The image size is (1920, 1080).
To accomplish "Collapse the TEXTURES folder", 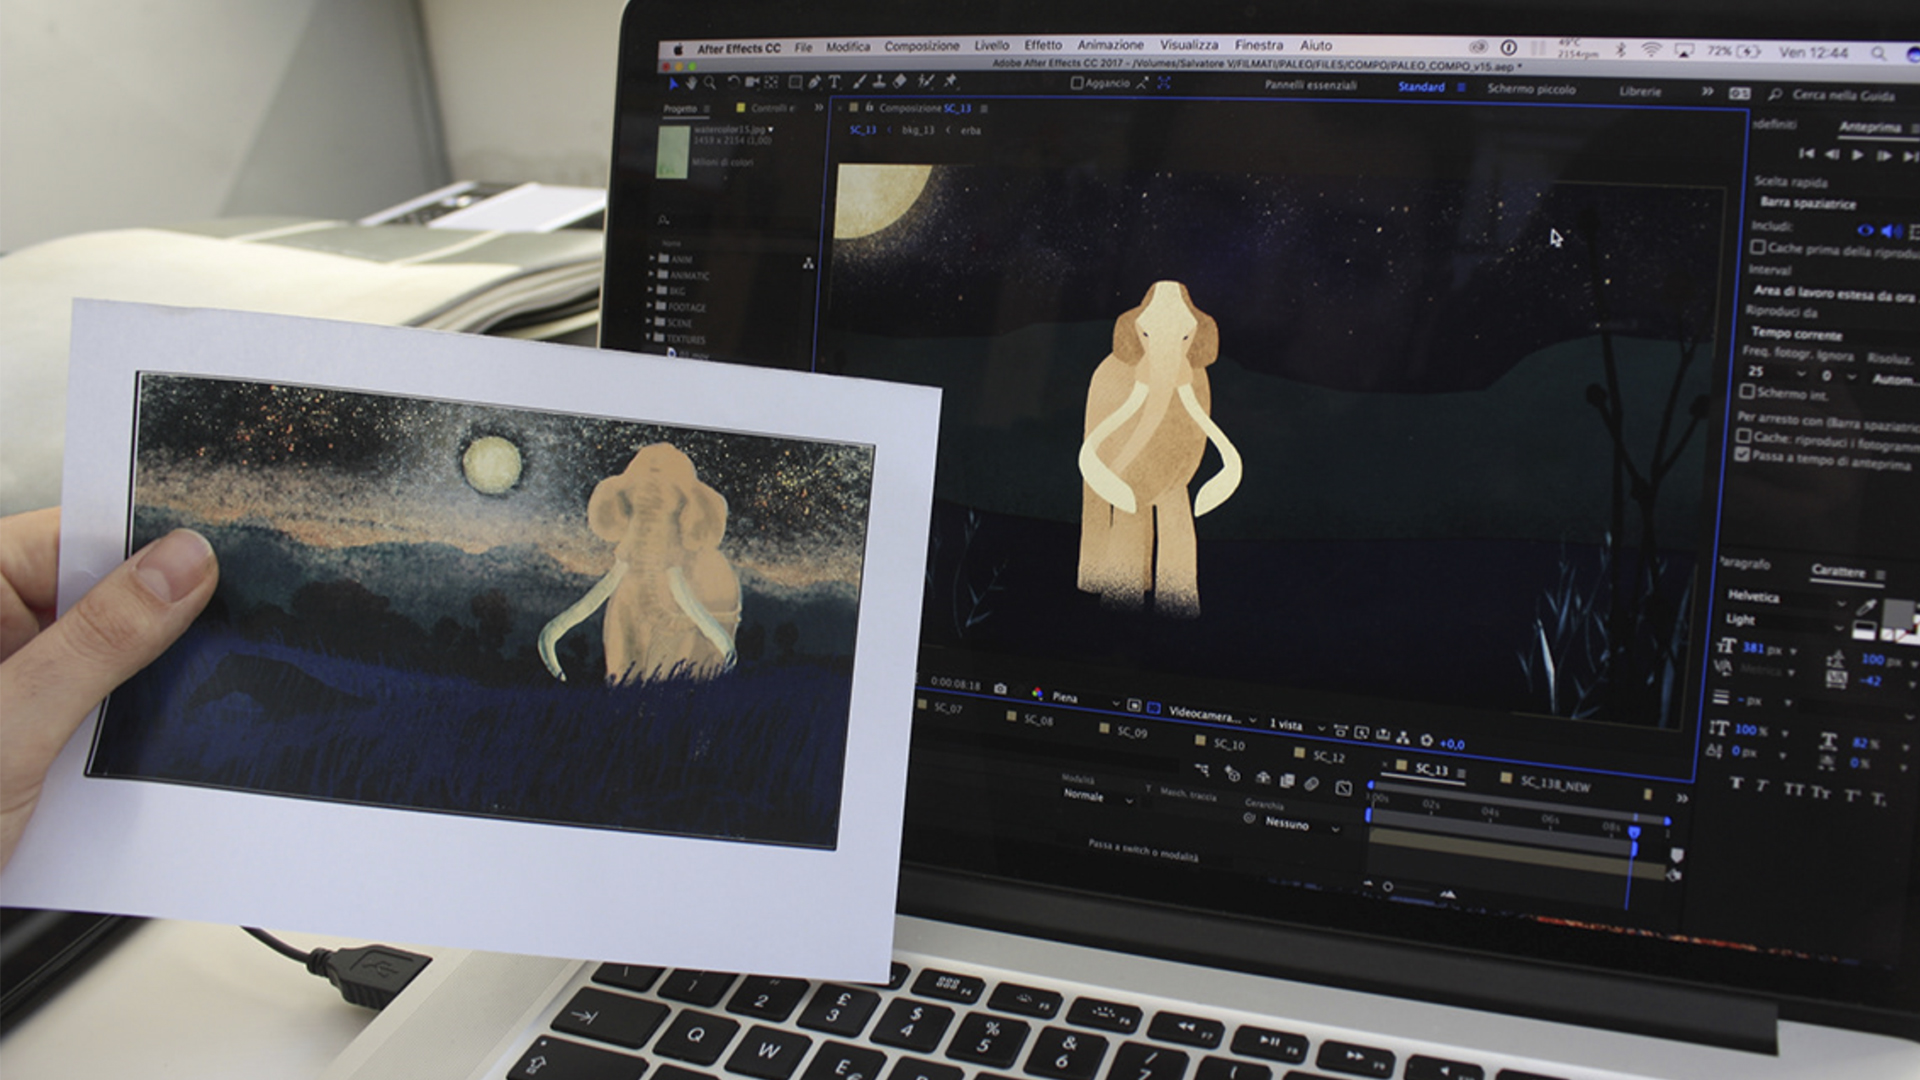I will coord(649,338).
